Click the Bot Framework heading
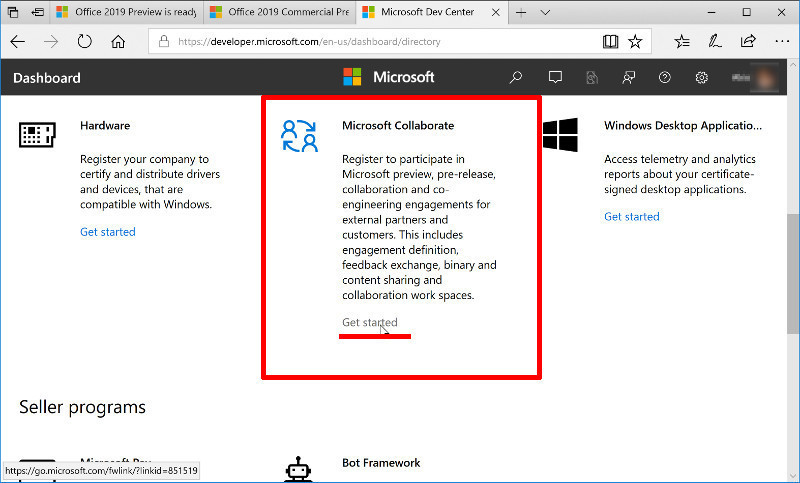 (x=381, y=463)
